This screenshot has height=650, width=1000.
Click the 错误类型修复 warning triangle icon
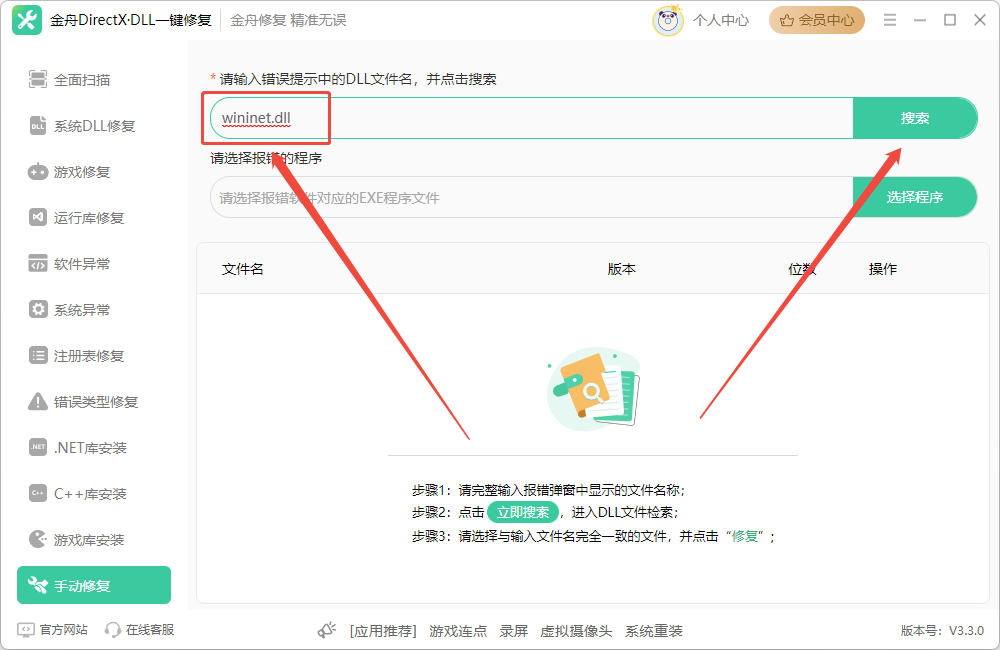(38, 401)
